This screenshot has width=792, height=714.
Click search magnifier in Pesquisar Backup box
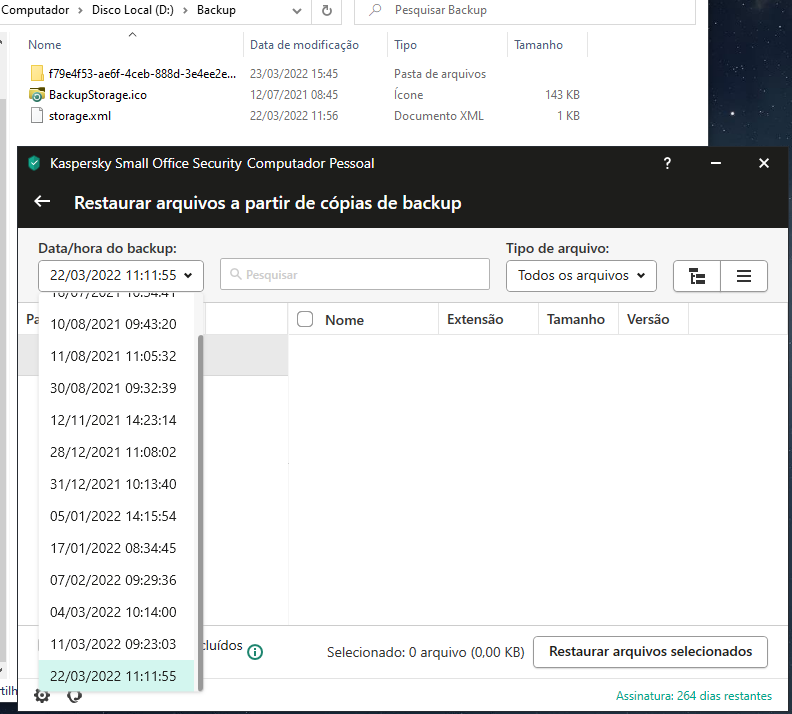point(375,10)
